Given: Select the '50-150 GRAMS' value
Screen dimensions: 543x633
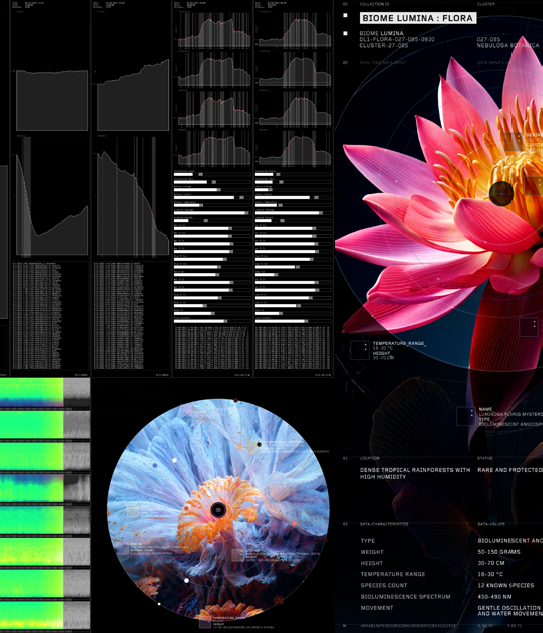Looking at the screenshot, I should pyautogui.click(x=499, y=552).
